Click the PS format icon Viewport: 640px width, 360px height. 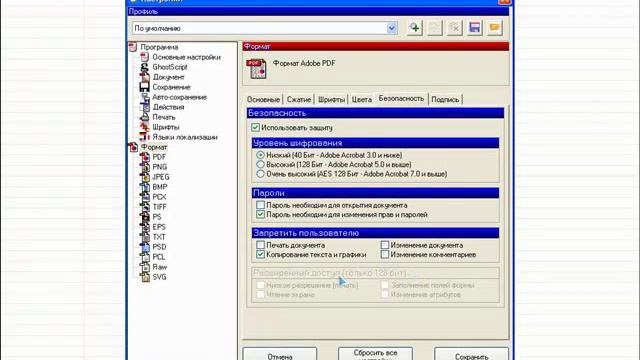click(144, 217)
